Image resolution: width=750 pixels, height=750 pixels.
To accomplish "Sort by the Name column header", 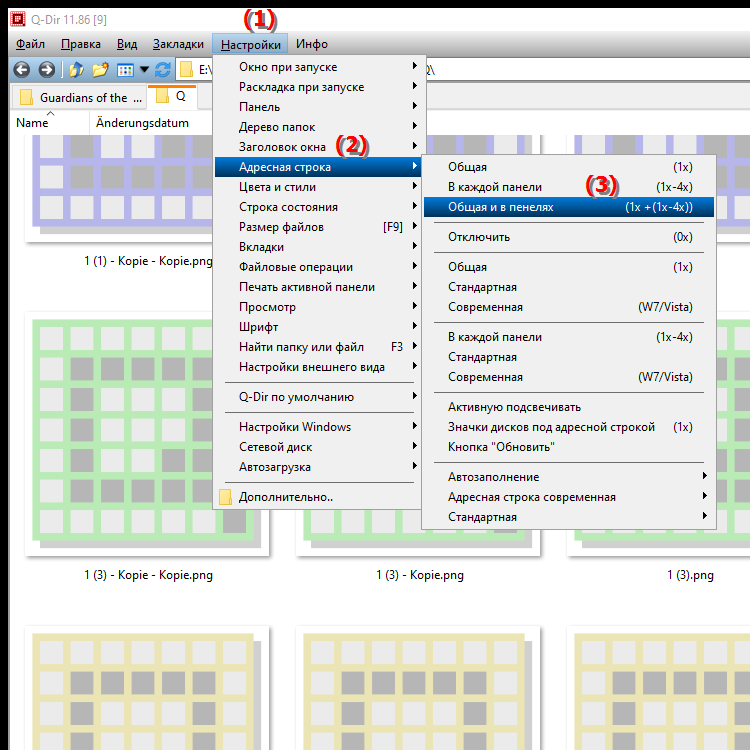I will coord(33,123).
